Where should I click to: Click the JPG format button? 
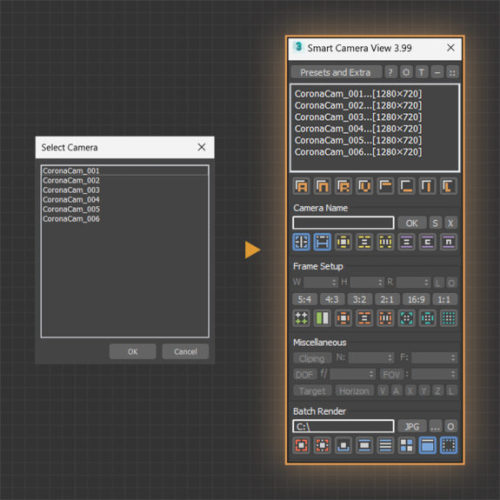pyautogui.click(x=412, y=426)
